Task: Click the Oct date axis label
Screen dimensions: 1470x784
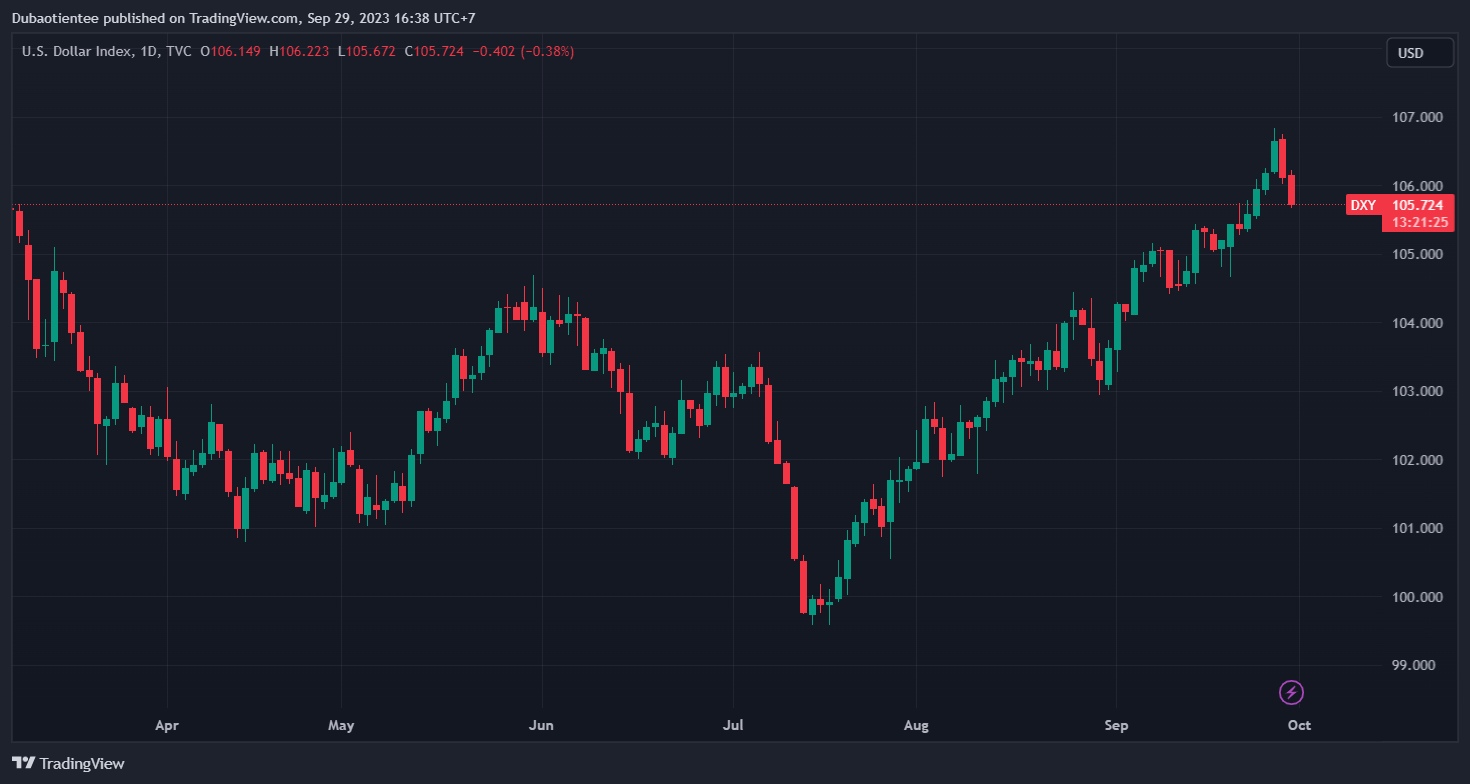Action: click(x=1299, y=725)
